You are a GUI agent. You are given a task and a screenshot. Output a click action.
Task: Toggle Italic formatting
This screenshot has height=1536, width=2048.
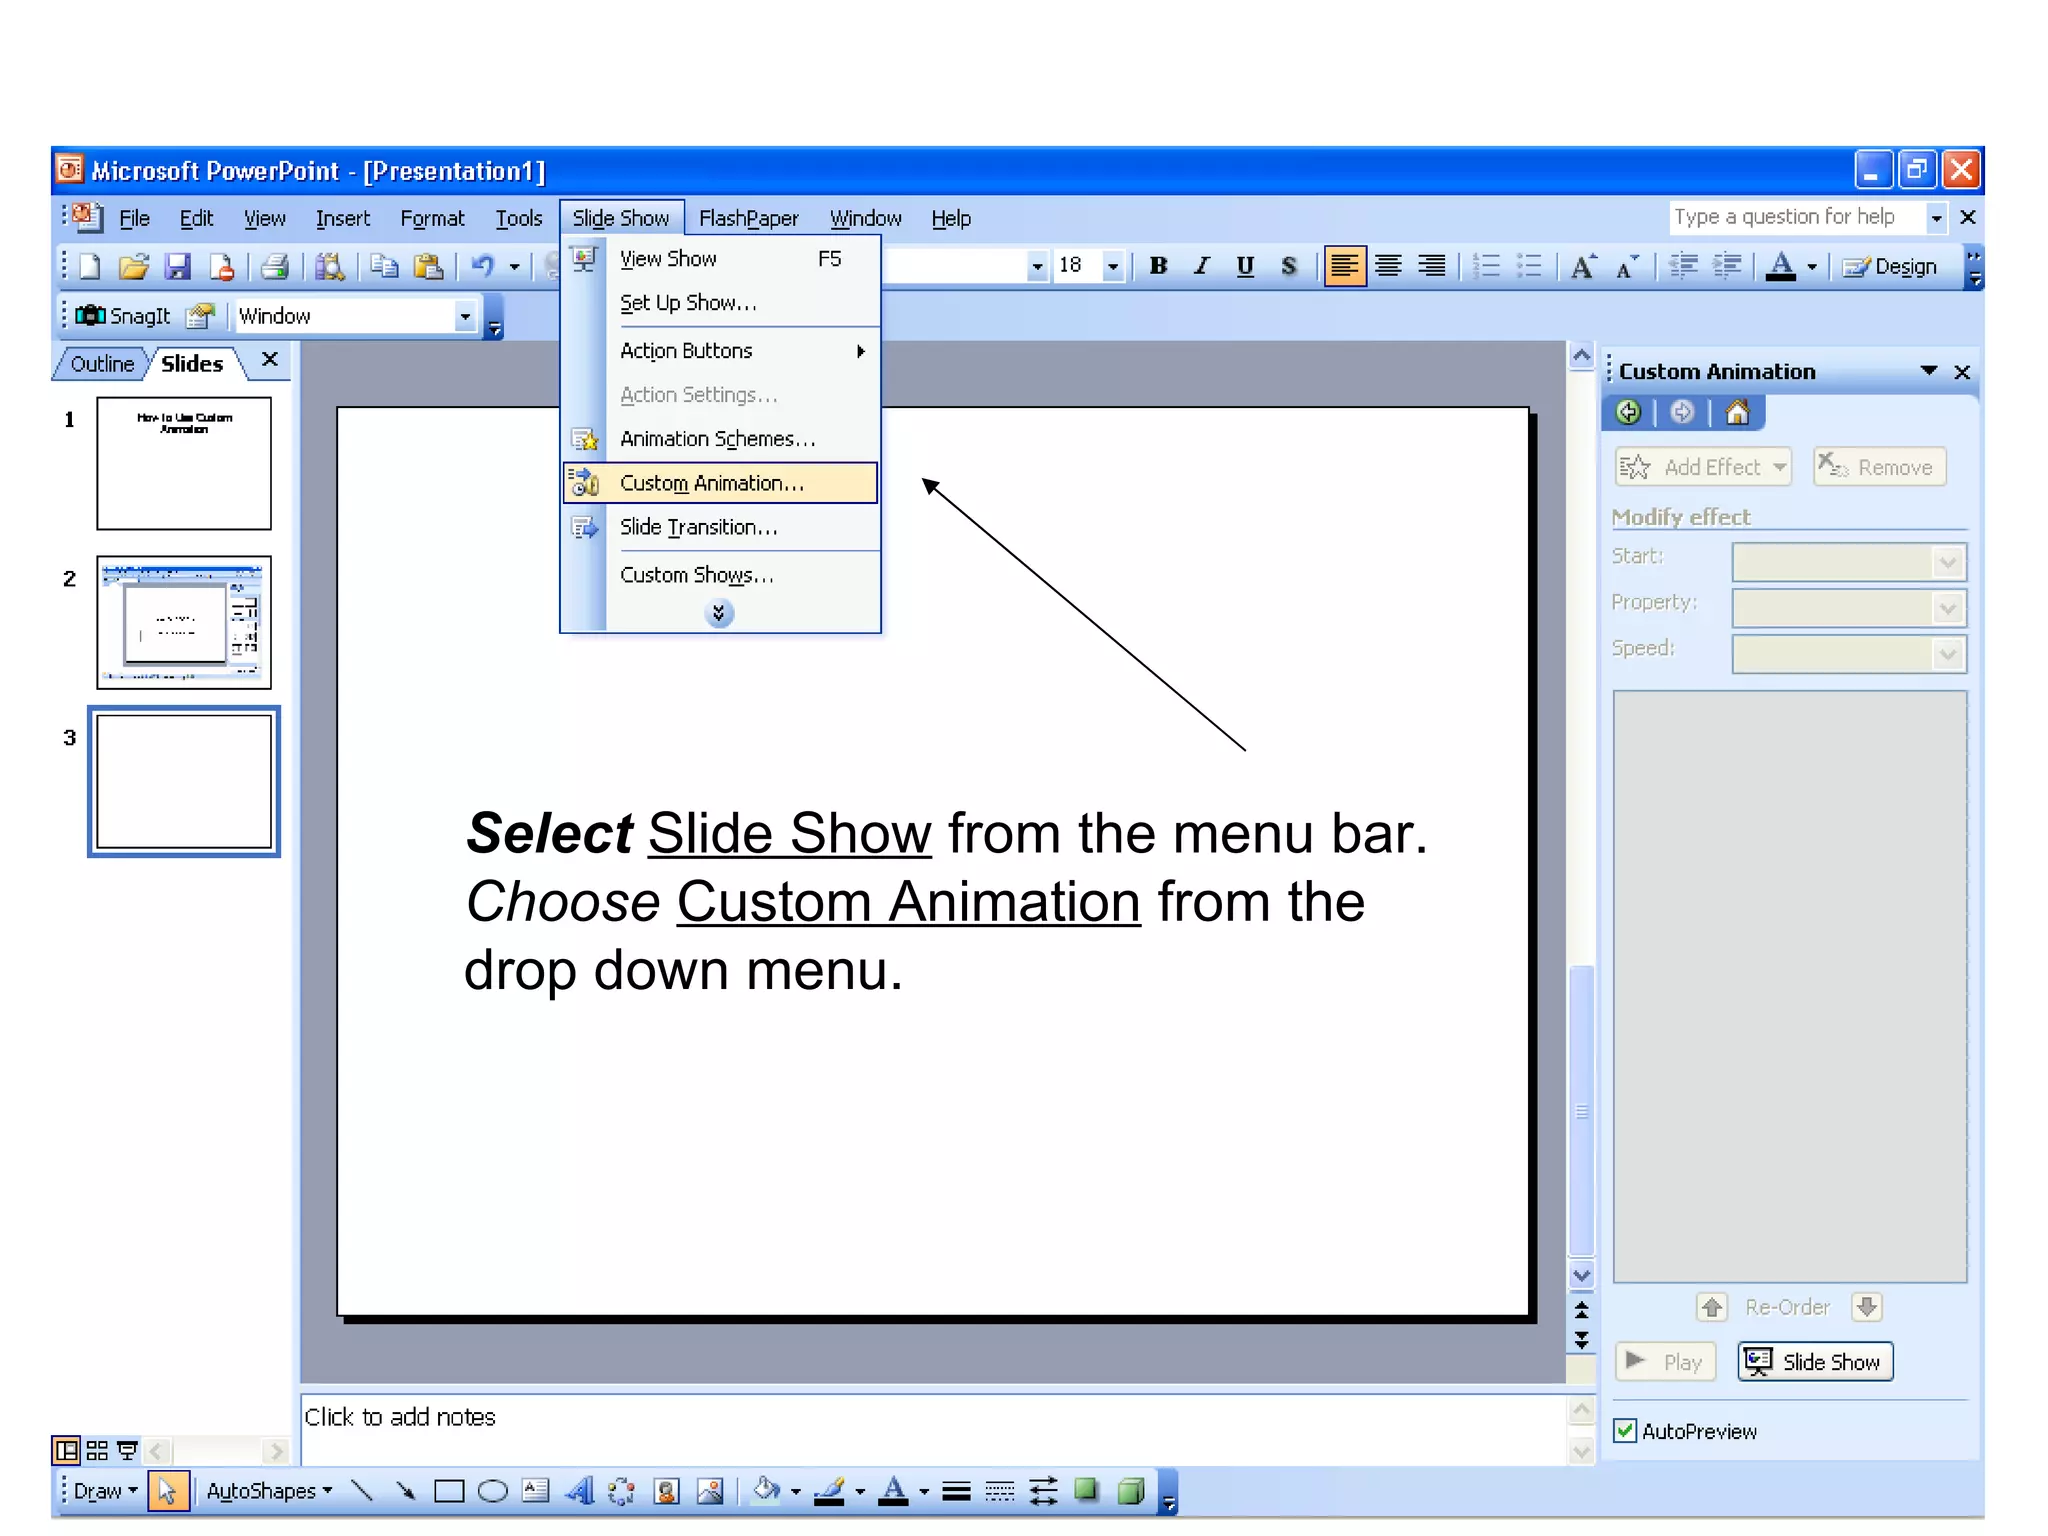(x=1202, y=266)
